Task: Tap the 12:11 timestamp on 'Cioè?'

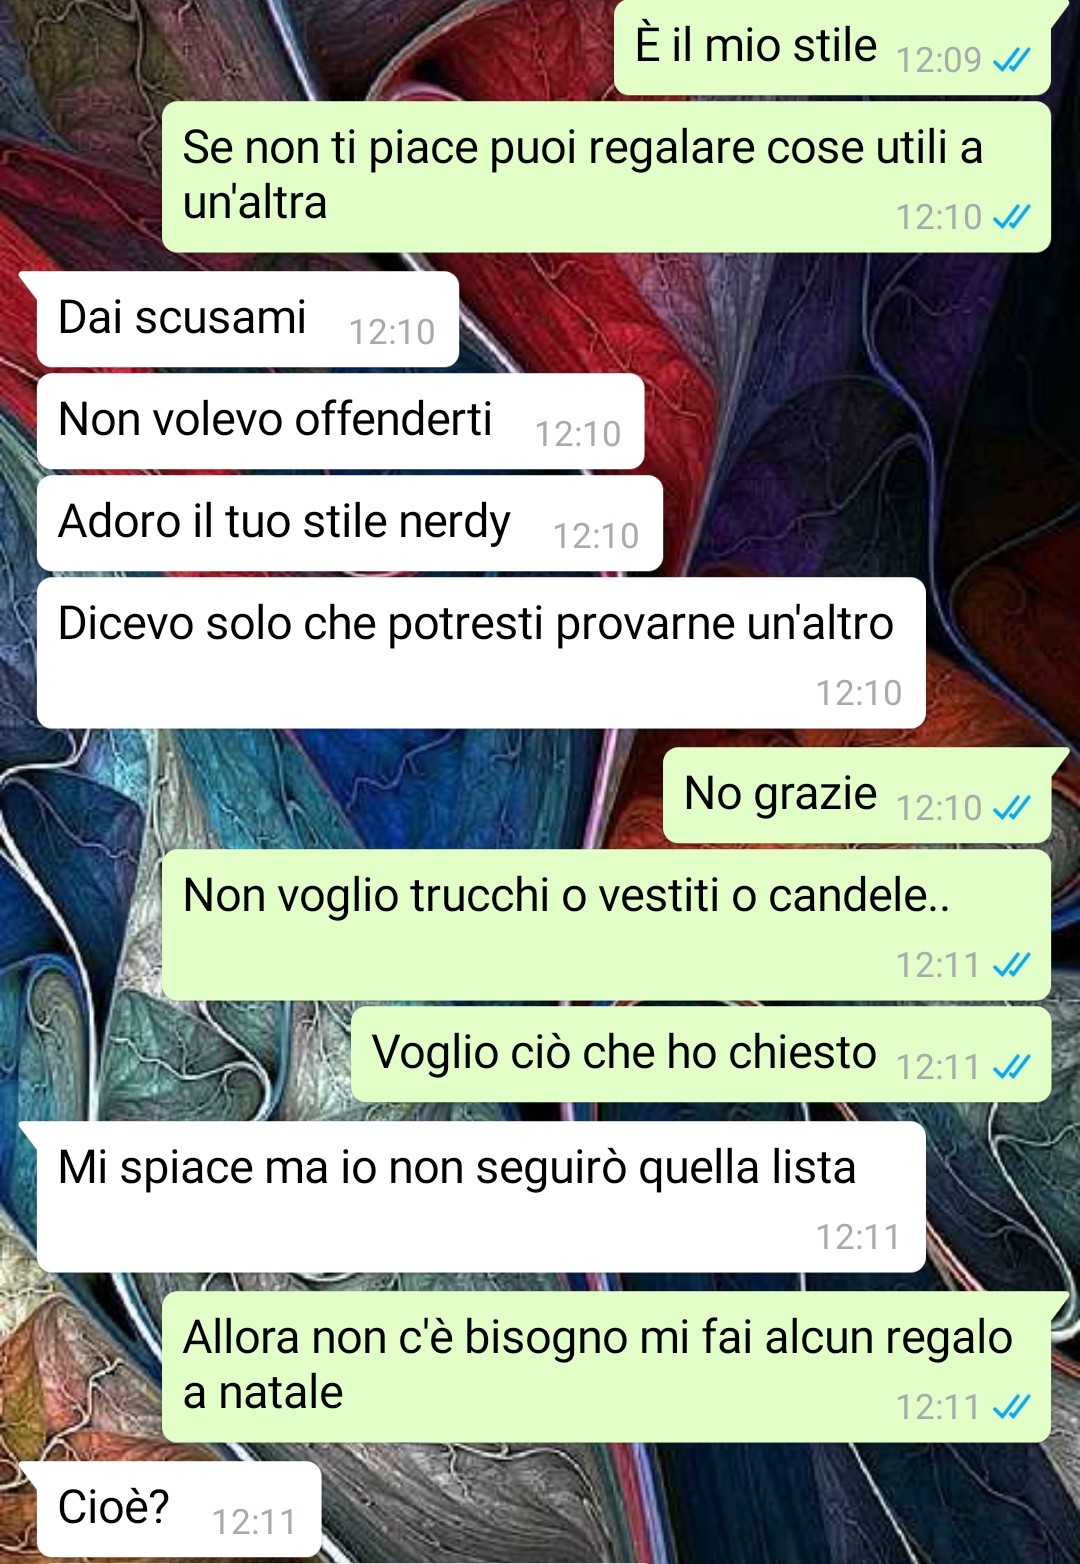Action: 254,1522
